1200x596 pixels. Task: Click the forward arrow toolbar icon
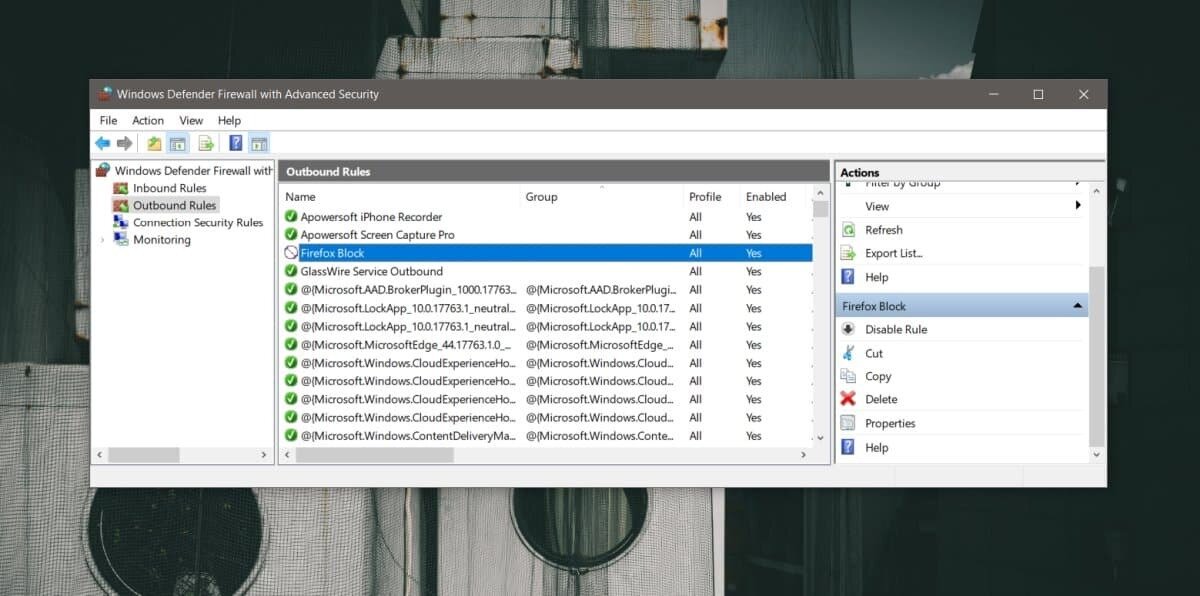(124, 144)
